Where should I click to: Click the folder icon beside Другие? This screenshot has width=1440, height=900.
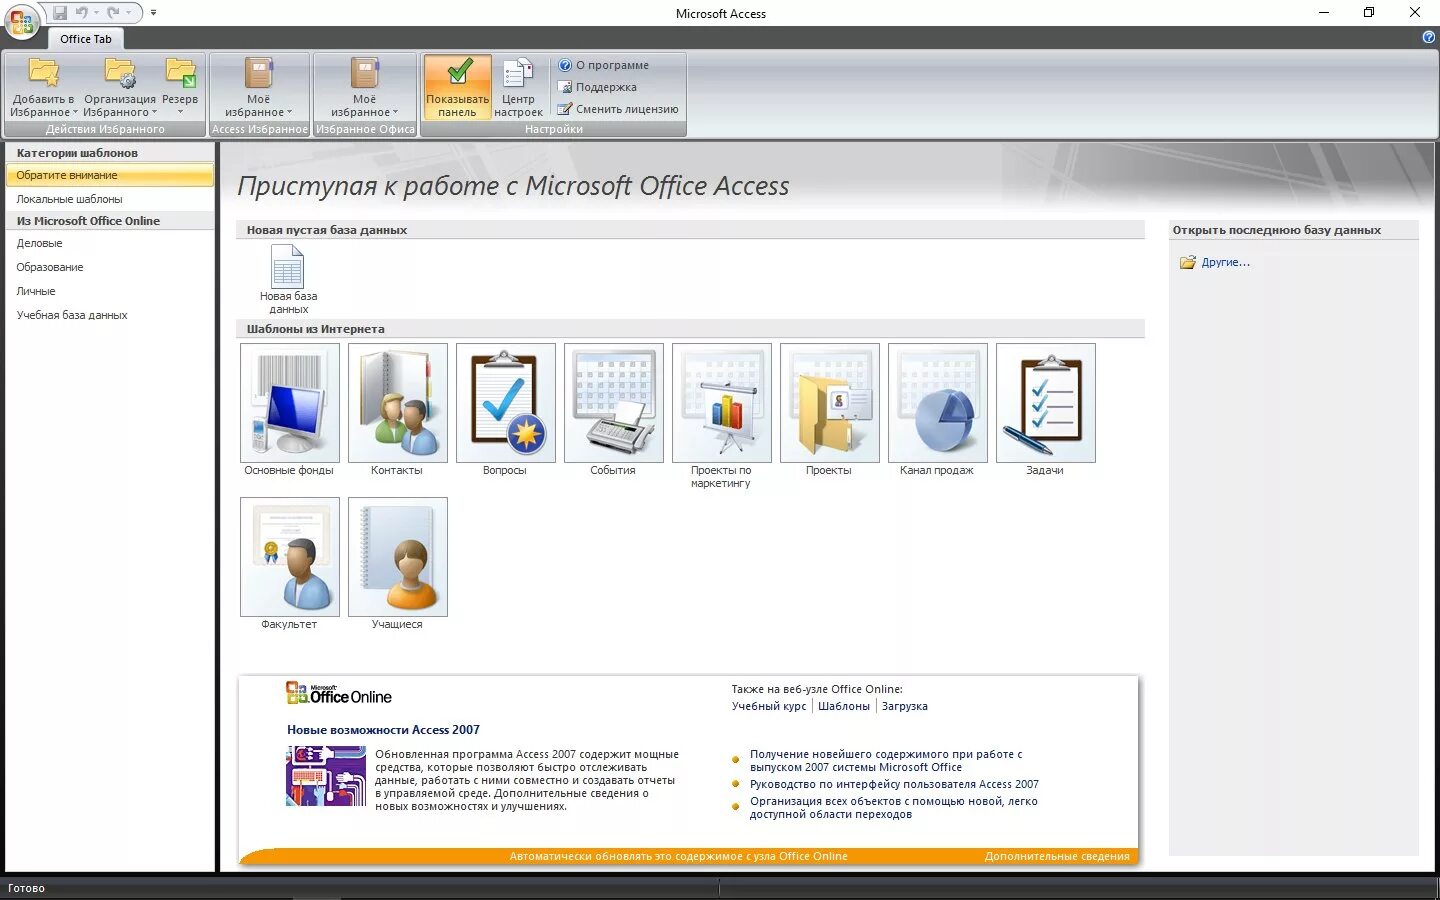1188,262
